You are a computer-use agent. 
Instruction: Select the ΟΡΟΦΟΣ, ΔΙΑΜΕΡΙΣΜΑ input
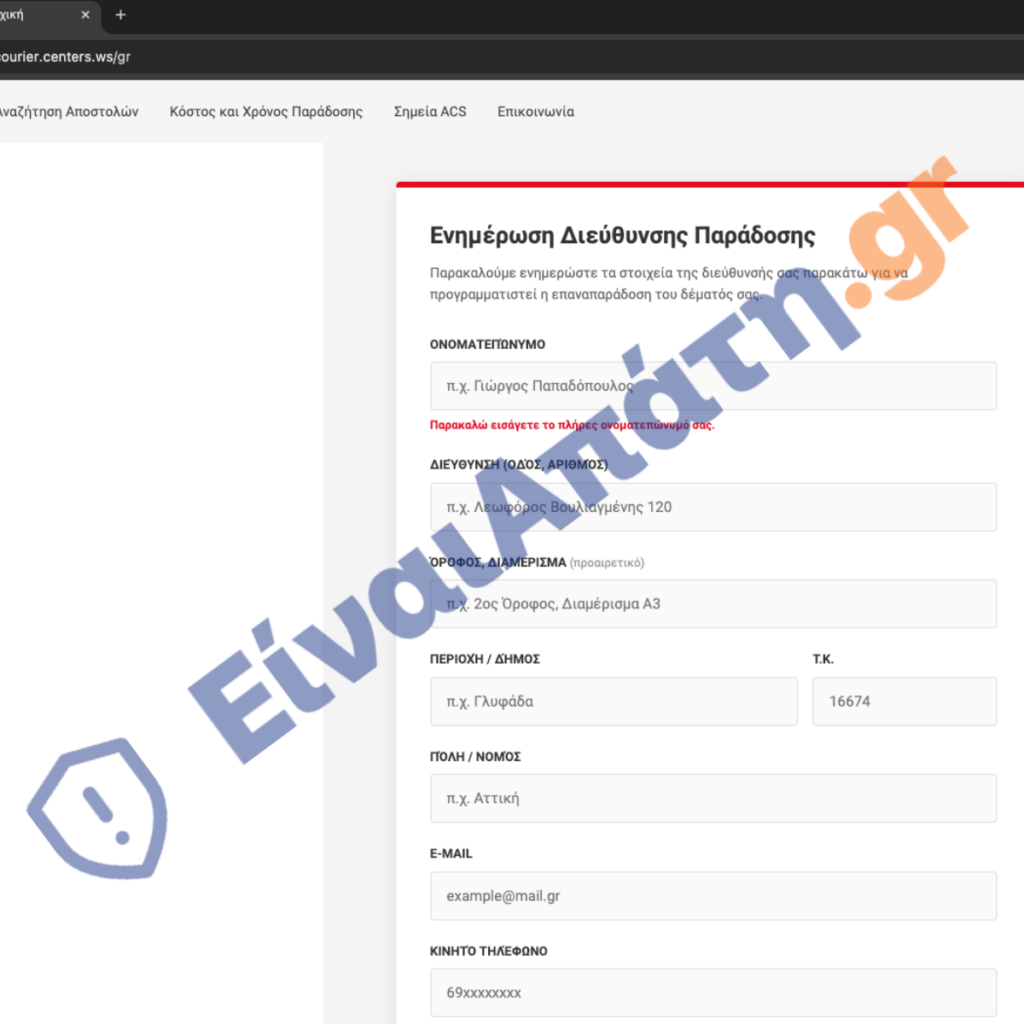(713, 603)
